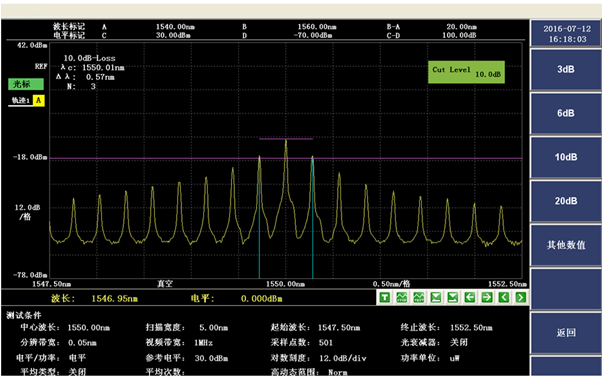Screen dimensions: 603x378
Task: Click the left arrow icon with tail
Action: (x=470, y=297)
